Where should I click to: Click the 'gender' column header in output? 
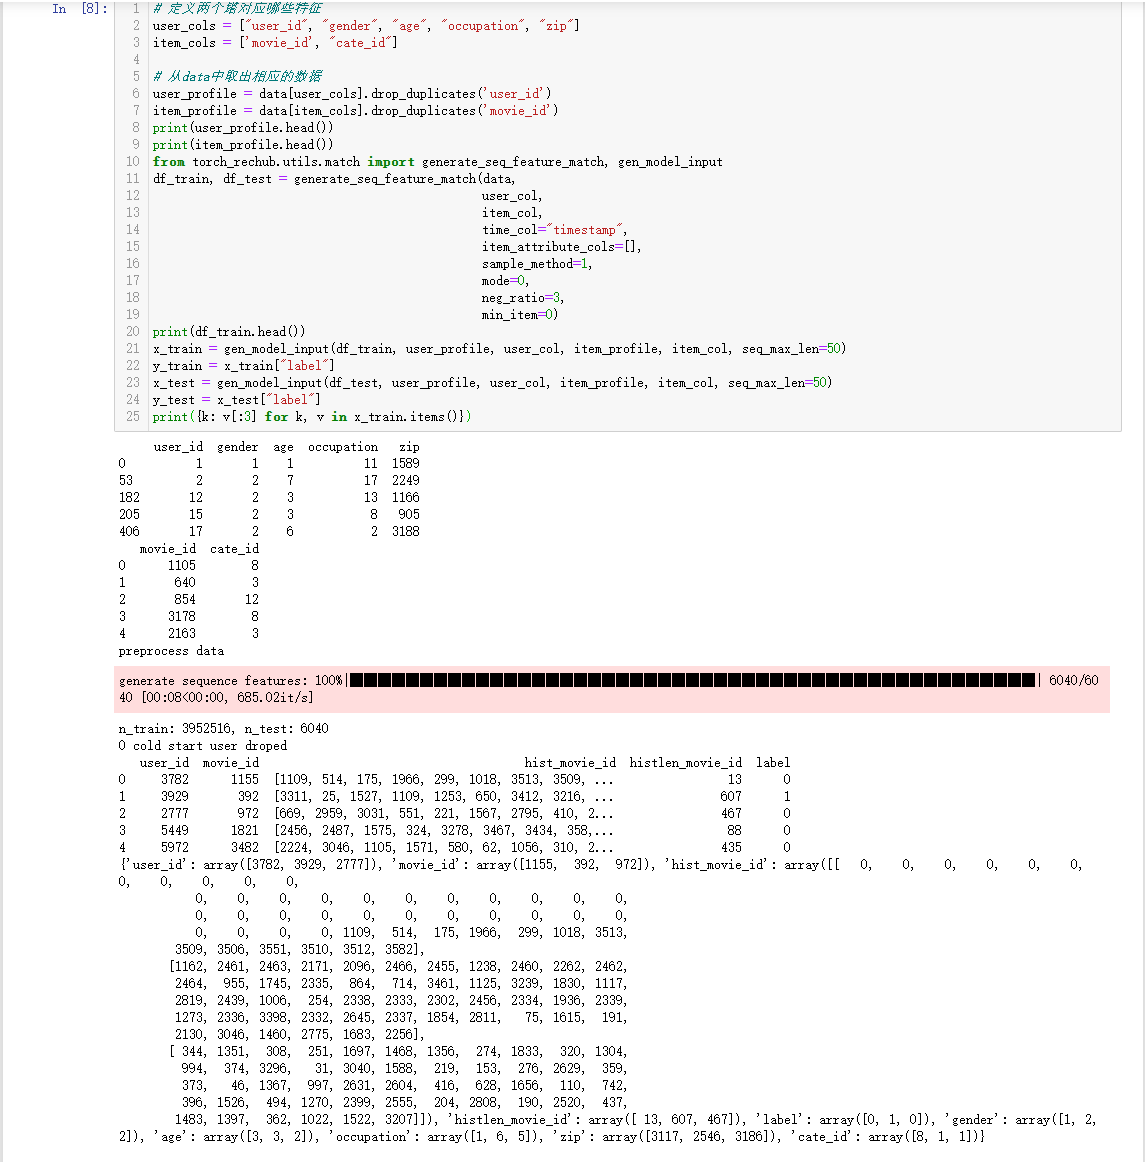[x=237, y=447]
